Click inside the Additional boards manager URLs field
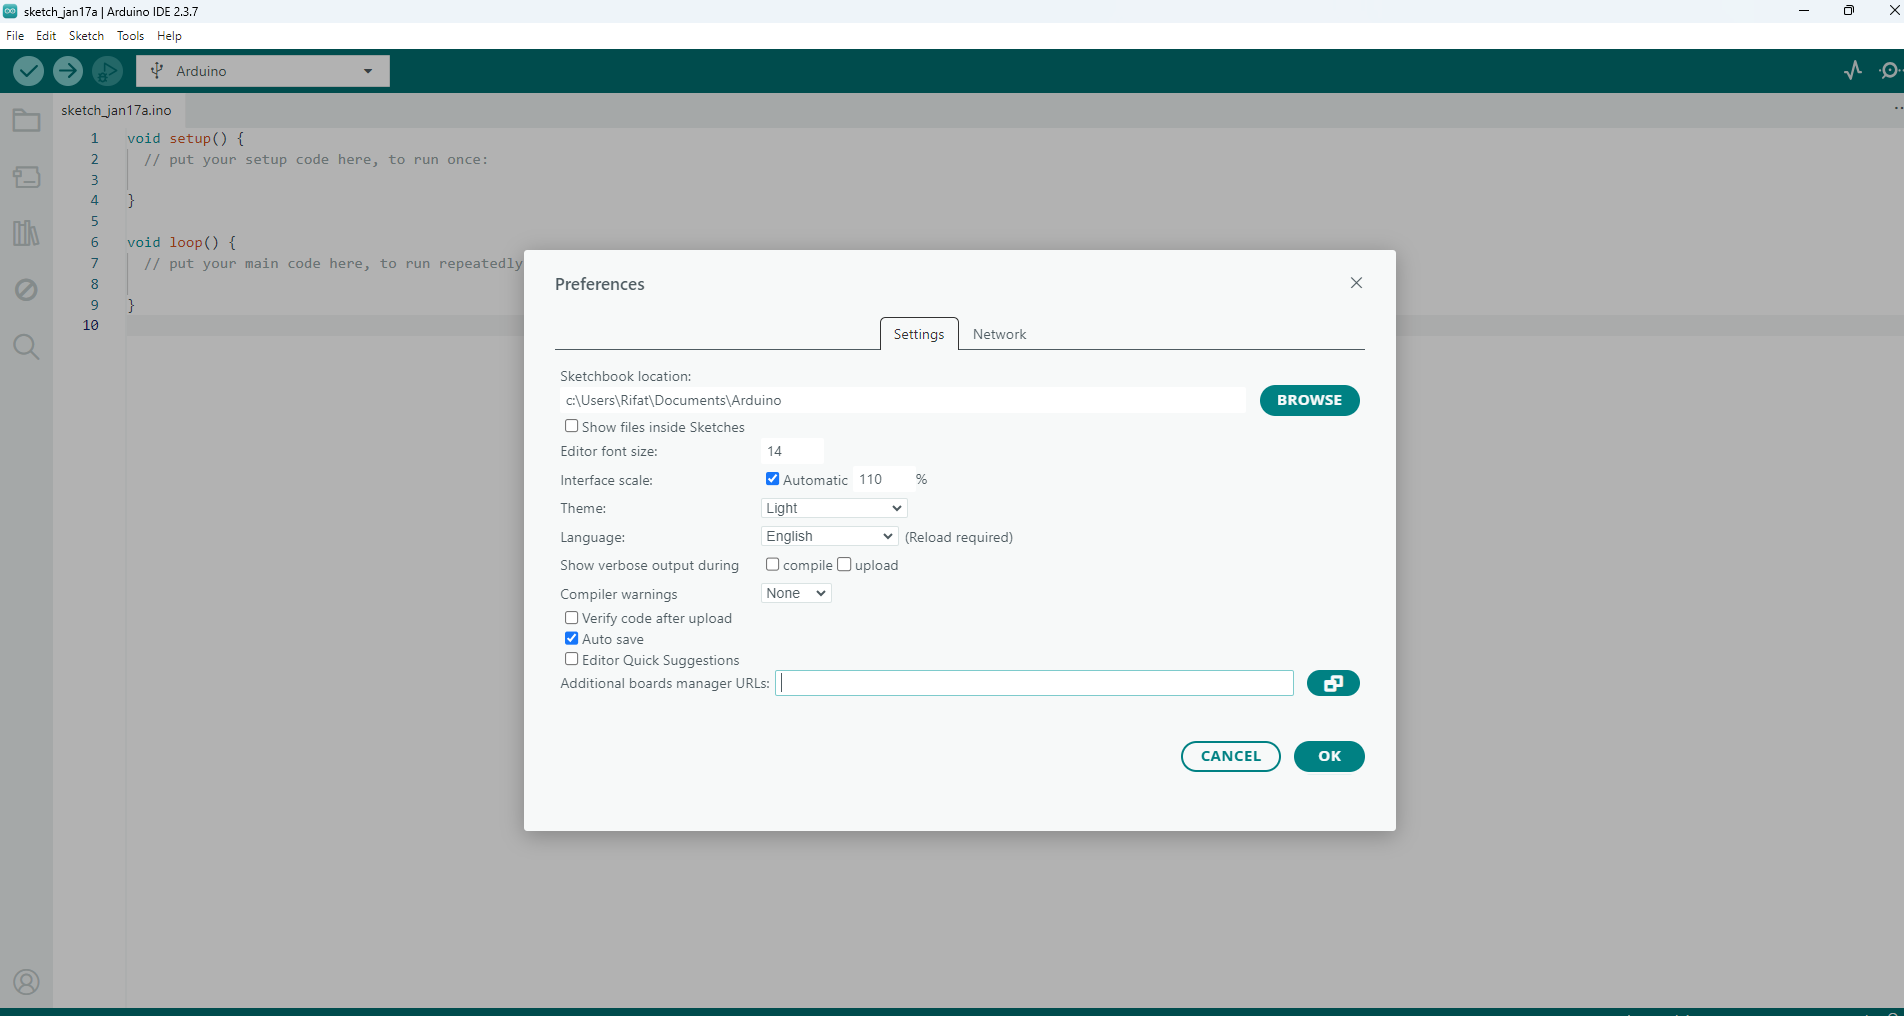1904x1016 pixels. [1034, 683]
